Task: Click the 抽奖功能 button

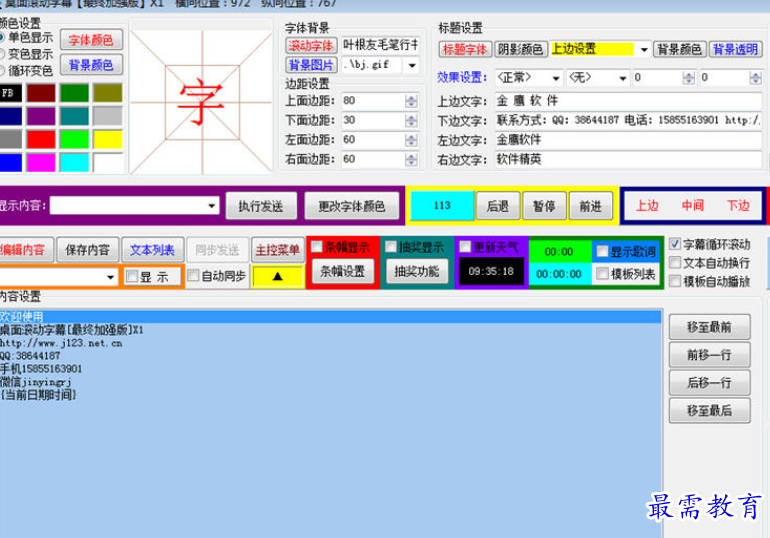Action: click(x=417, y=271)
